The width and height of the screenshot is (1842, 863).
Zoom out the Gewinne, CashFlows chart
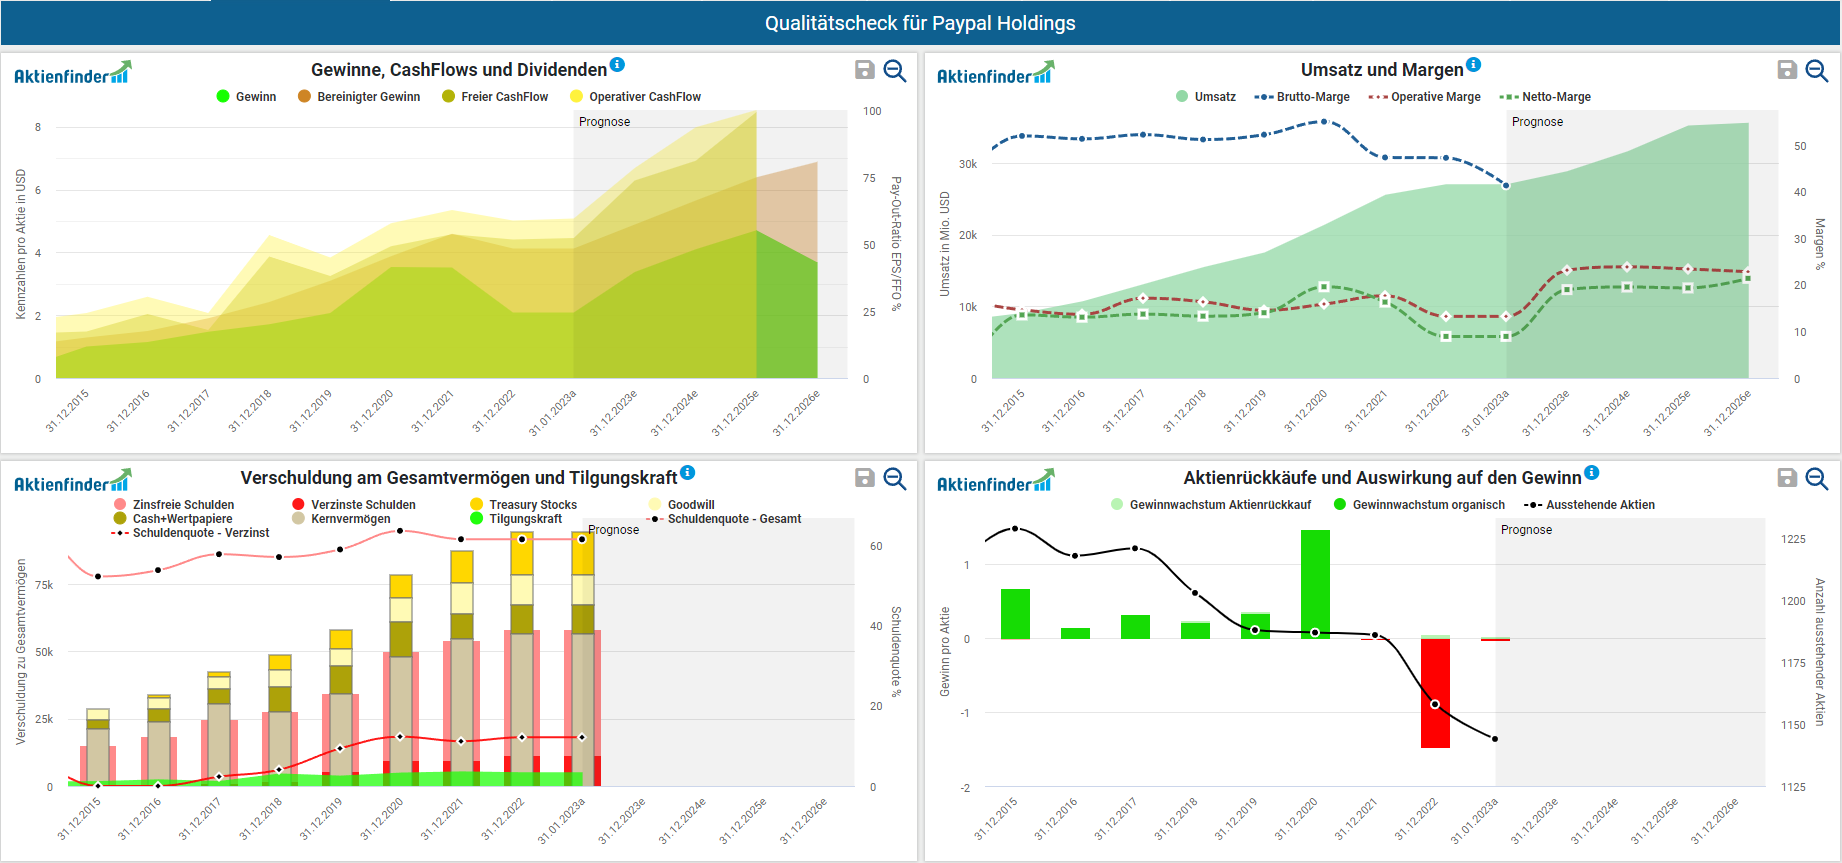coord(895,71)
